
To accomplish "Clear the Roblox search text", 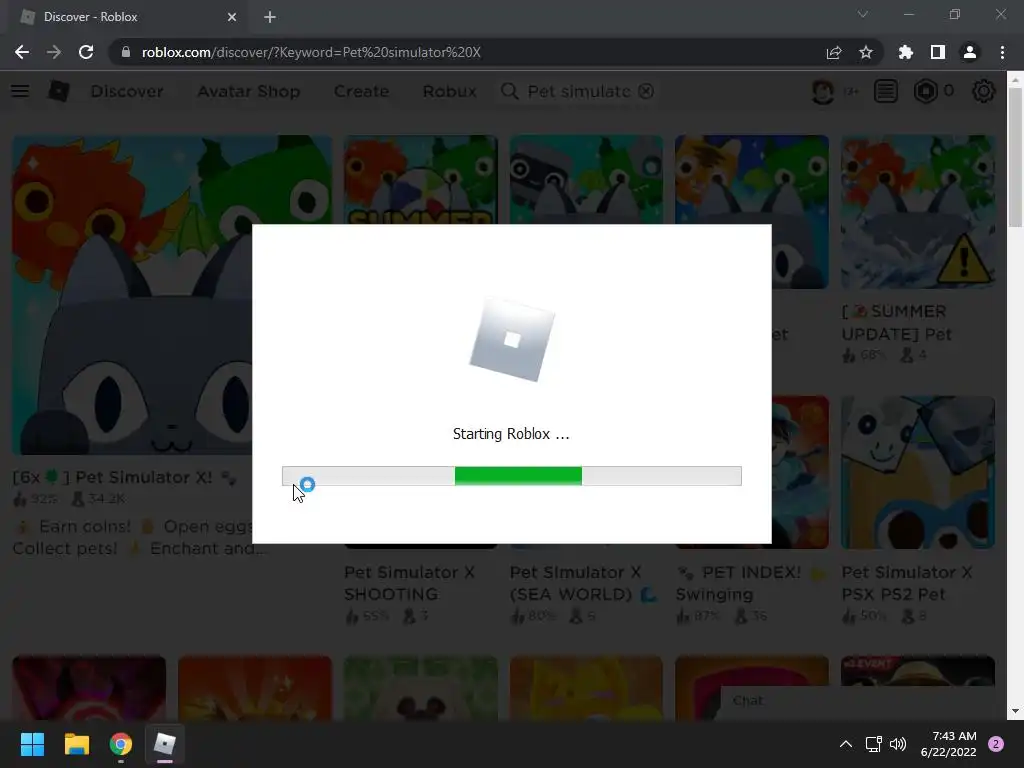I will (x=646, y=91).
